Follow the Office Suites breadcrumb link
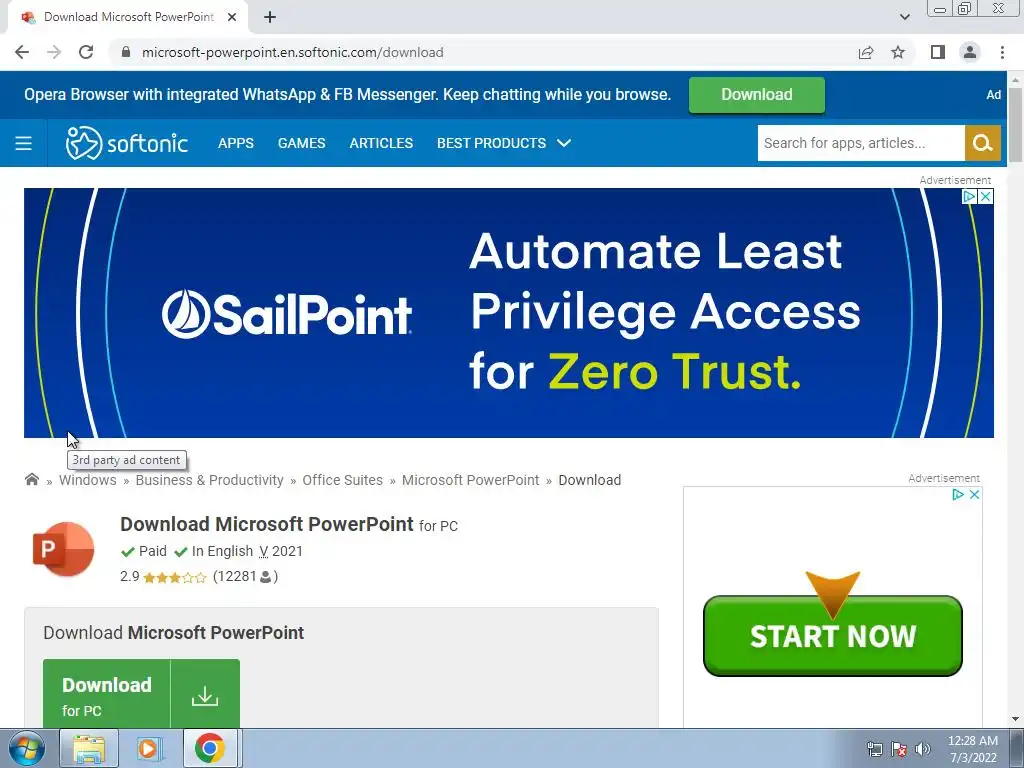Image resolution: width=1024 pixels, height=768 pixels. [x=342, y=480]
